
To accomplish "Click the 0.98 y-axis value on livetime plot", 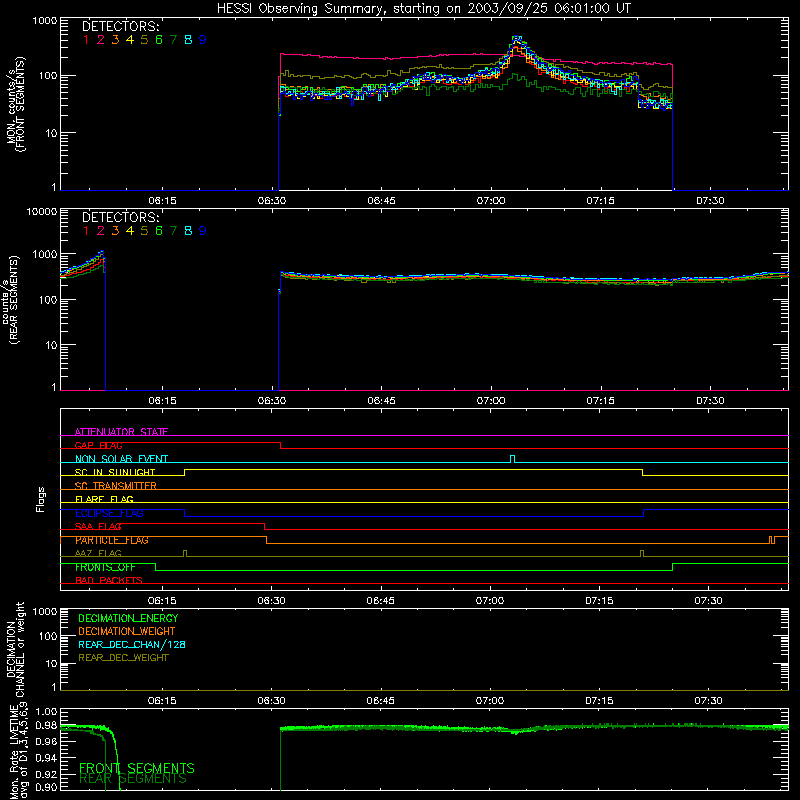I will (x=46, y=726).
